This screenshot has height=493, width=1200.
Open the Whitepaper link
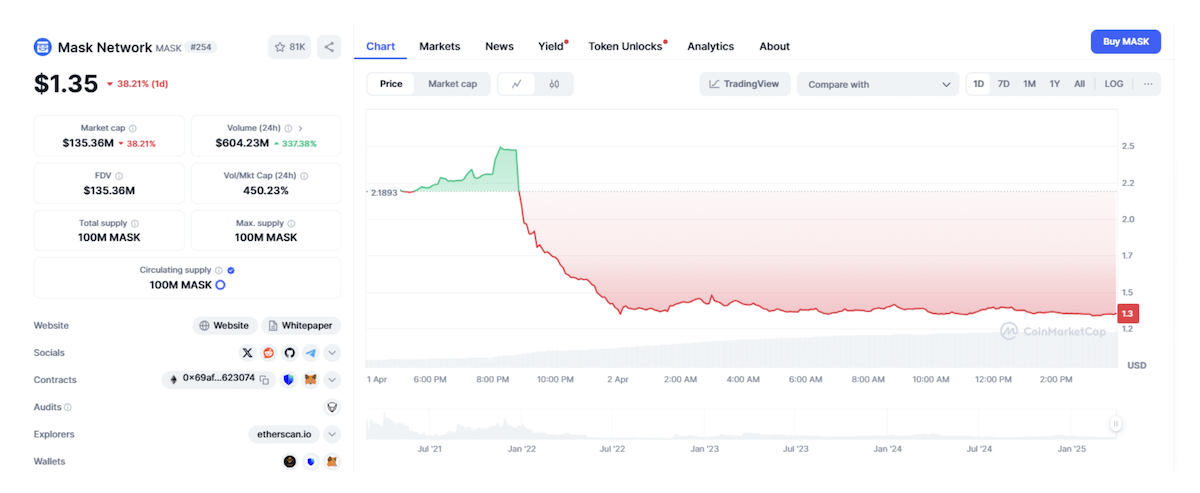click(x=301, y=325)
